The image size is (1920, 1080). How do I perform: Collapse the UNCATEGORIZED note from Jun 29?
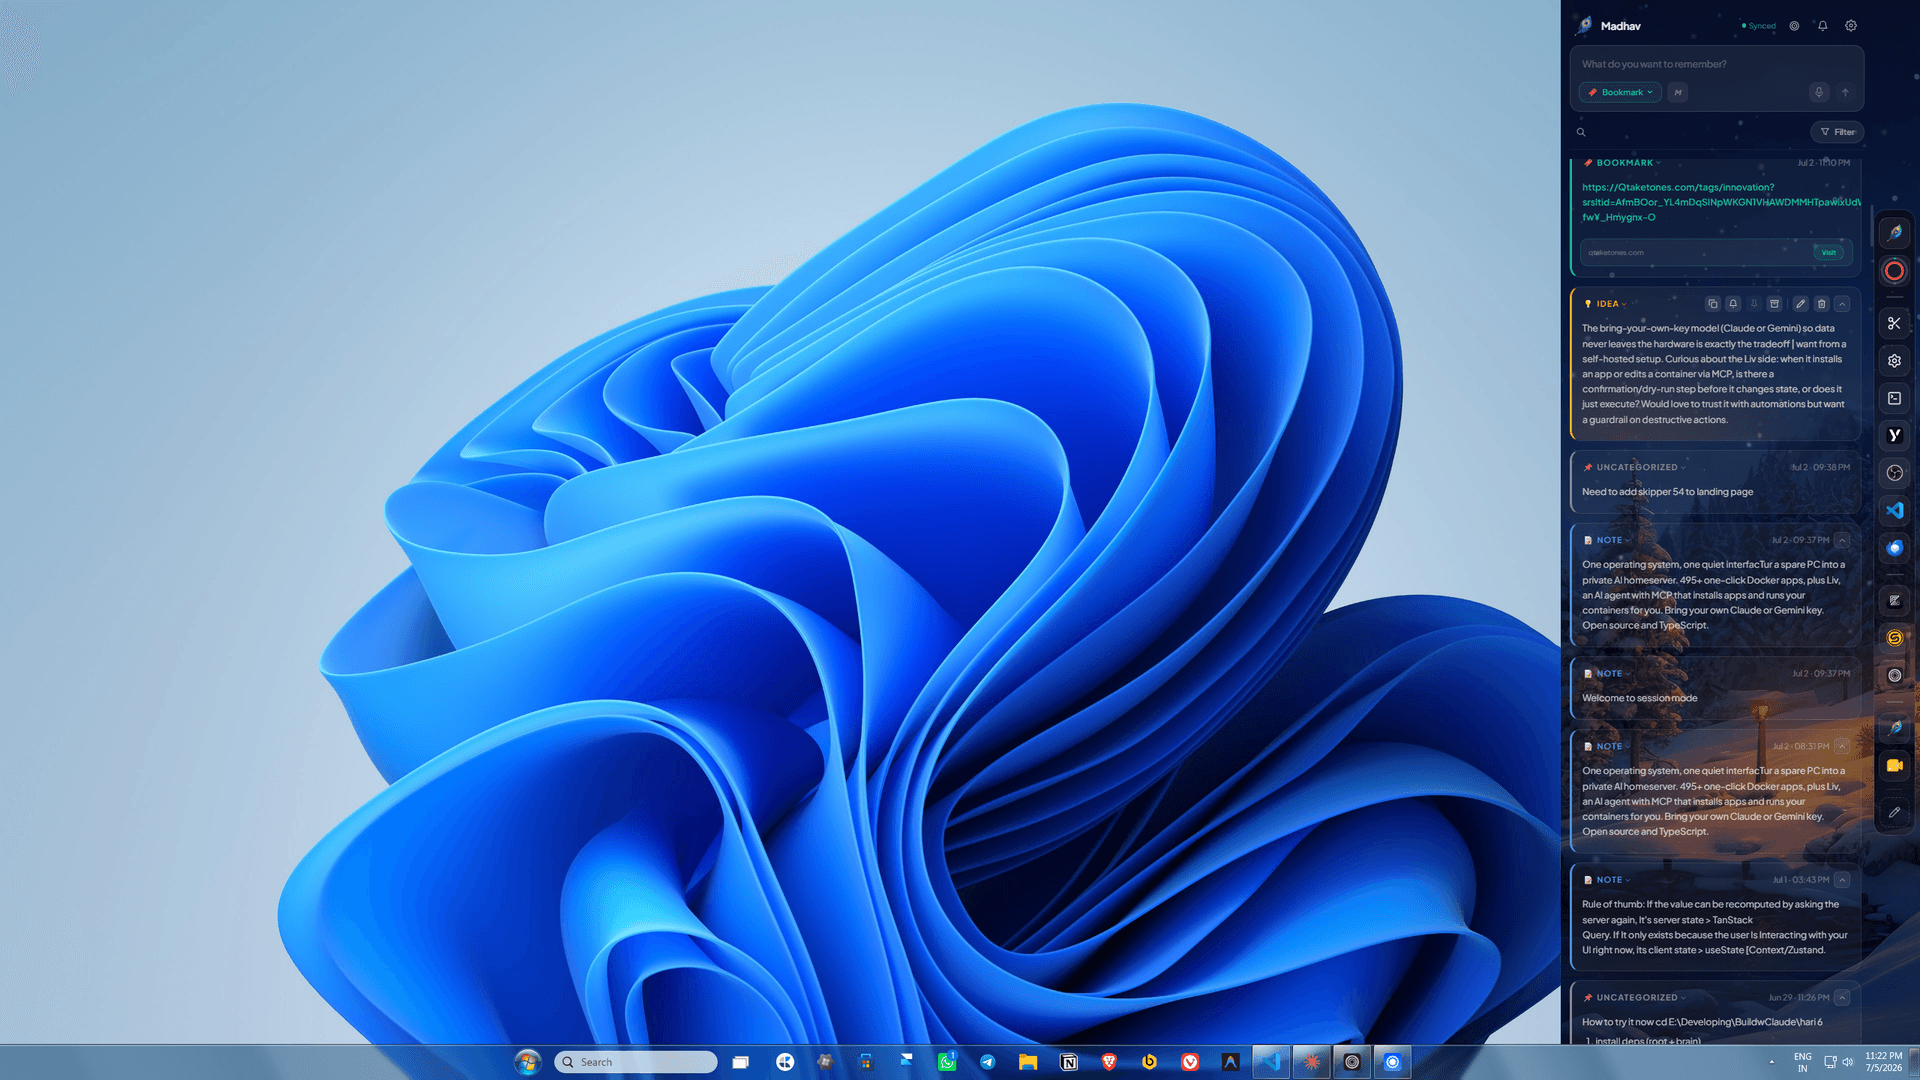[1842, 997]
